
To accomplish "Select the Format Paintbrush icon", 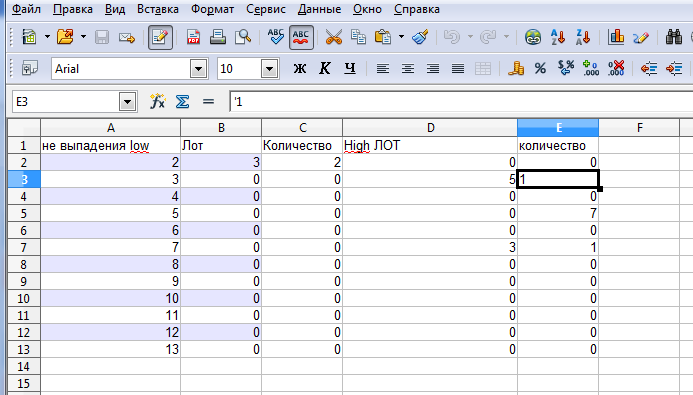I will point(420,37).
